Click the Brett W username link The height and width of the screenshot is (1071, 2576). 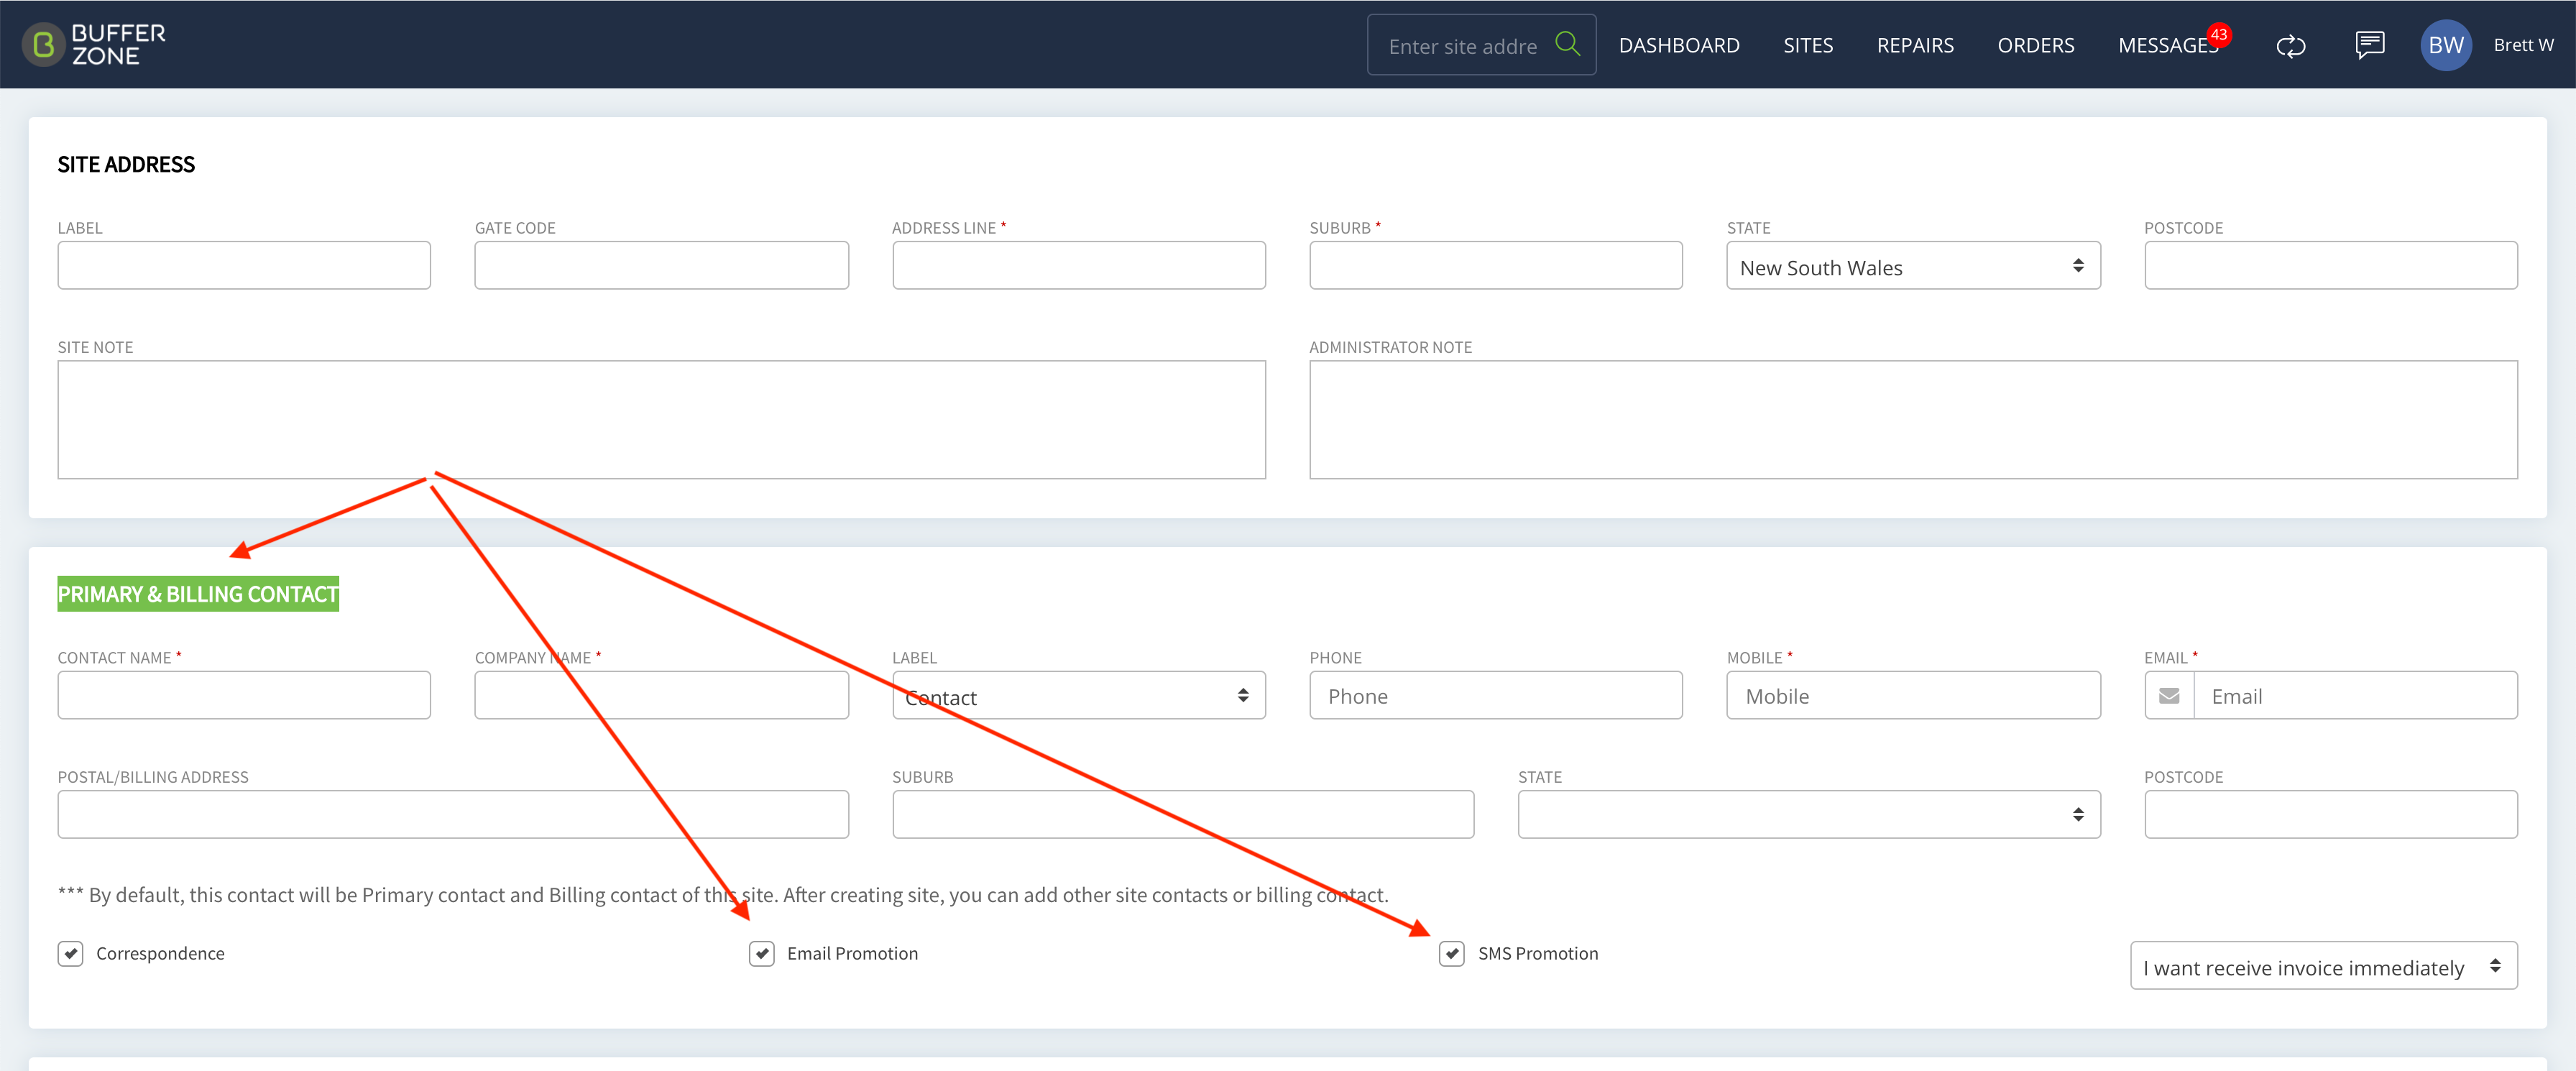2522,45
